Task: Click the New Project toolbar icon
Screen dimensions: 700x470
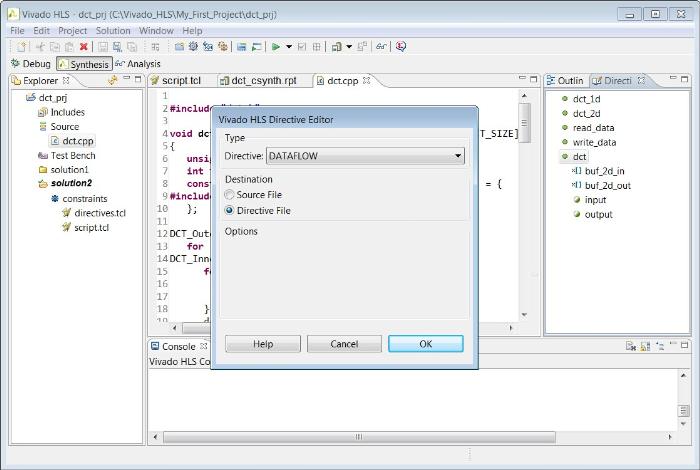Action: pyautogui.click(x=22, y=46)
